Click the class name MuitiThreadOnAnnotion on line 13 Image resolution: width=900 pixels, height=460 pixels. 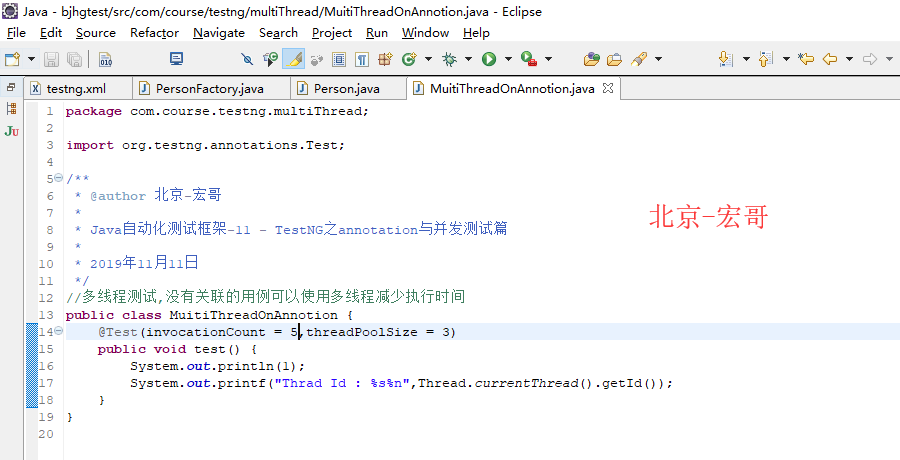[x=253, y=315]
